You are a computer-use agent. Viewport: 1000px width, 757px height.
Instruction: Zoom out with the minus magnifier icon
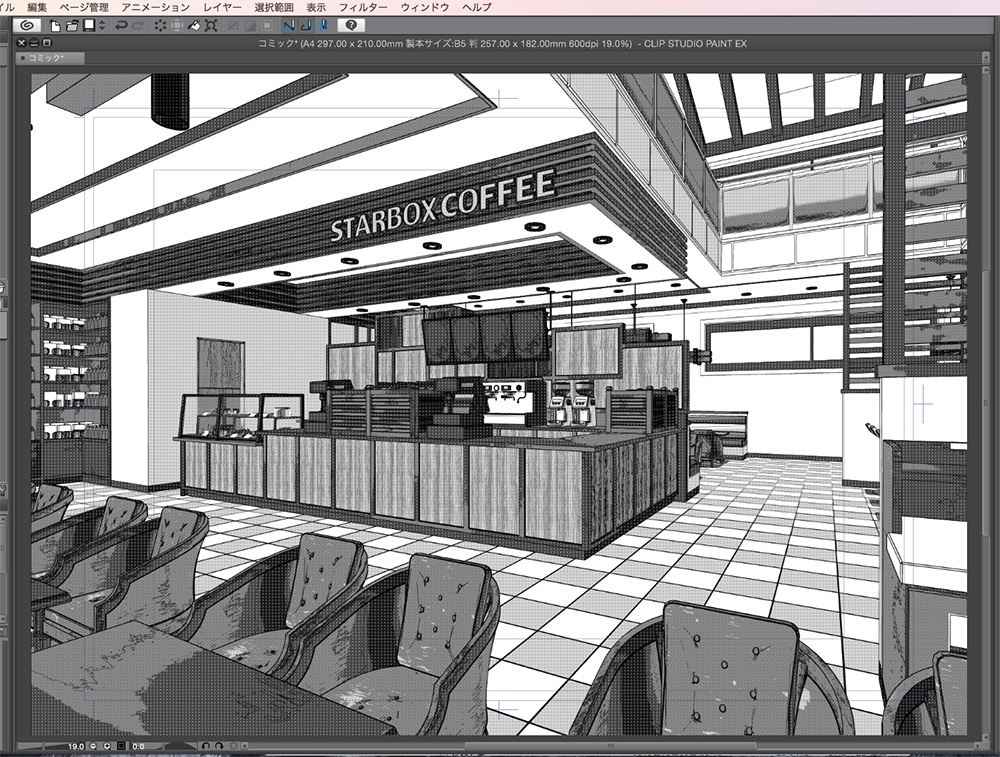pos(93,746)
